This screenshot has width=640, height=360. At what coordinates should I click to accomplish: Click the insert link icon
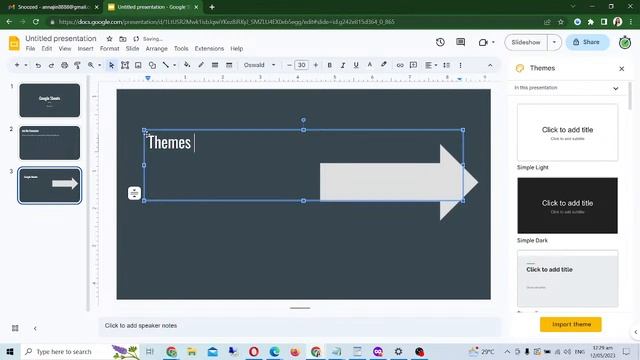400,65
